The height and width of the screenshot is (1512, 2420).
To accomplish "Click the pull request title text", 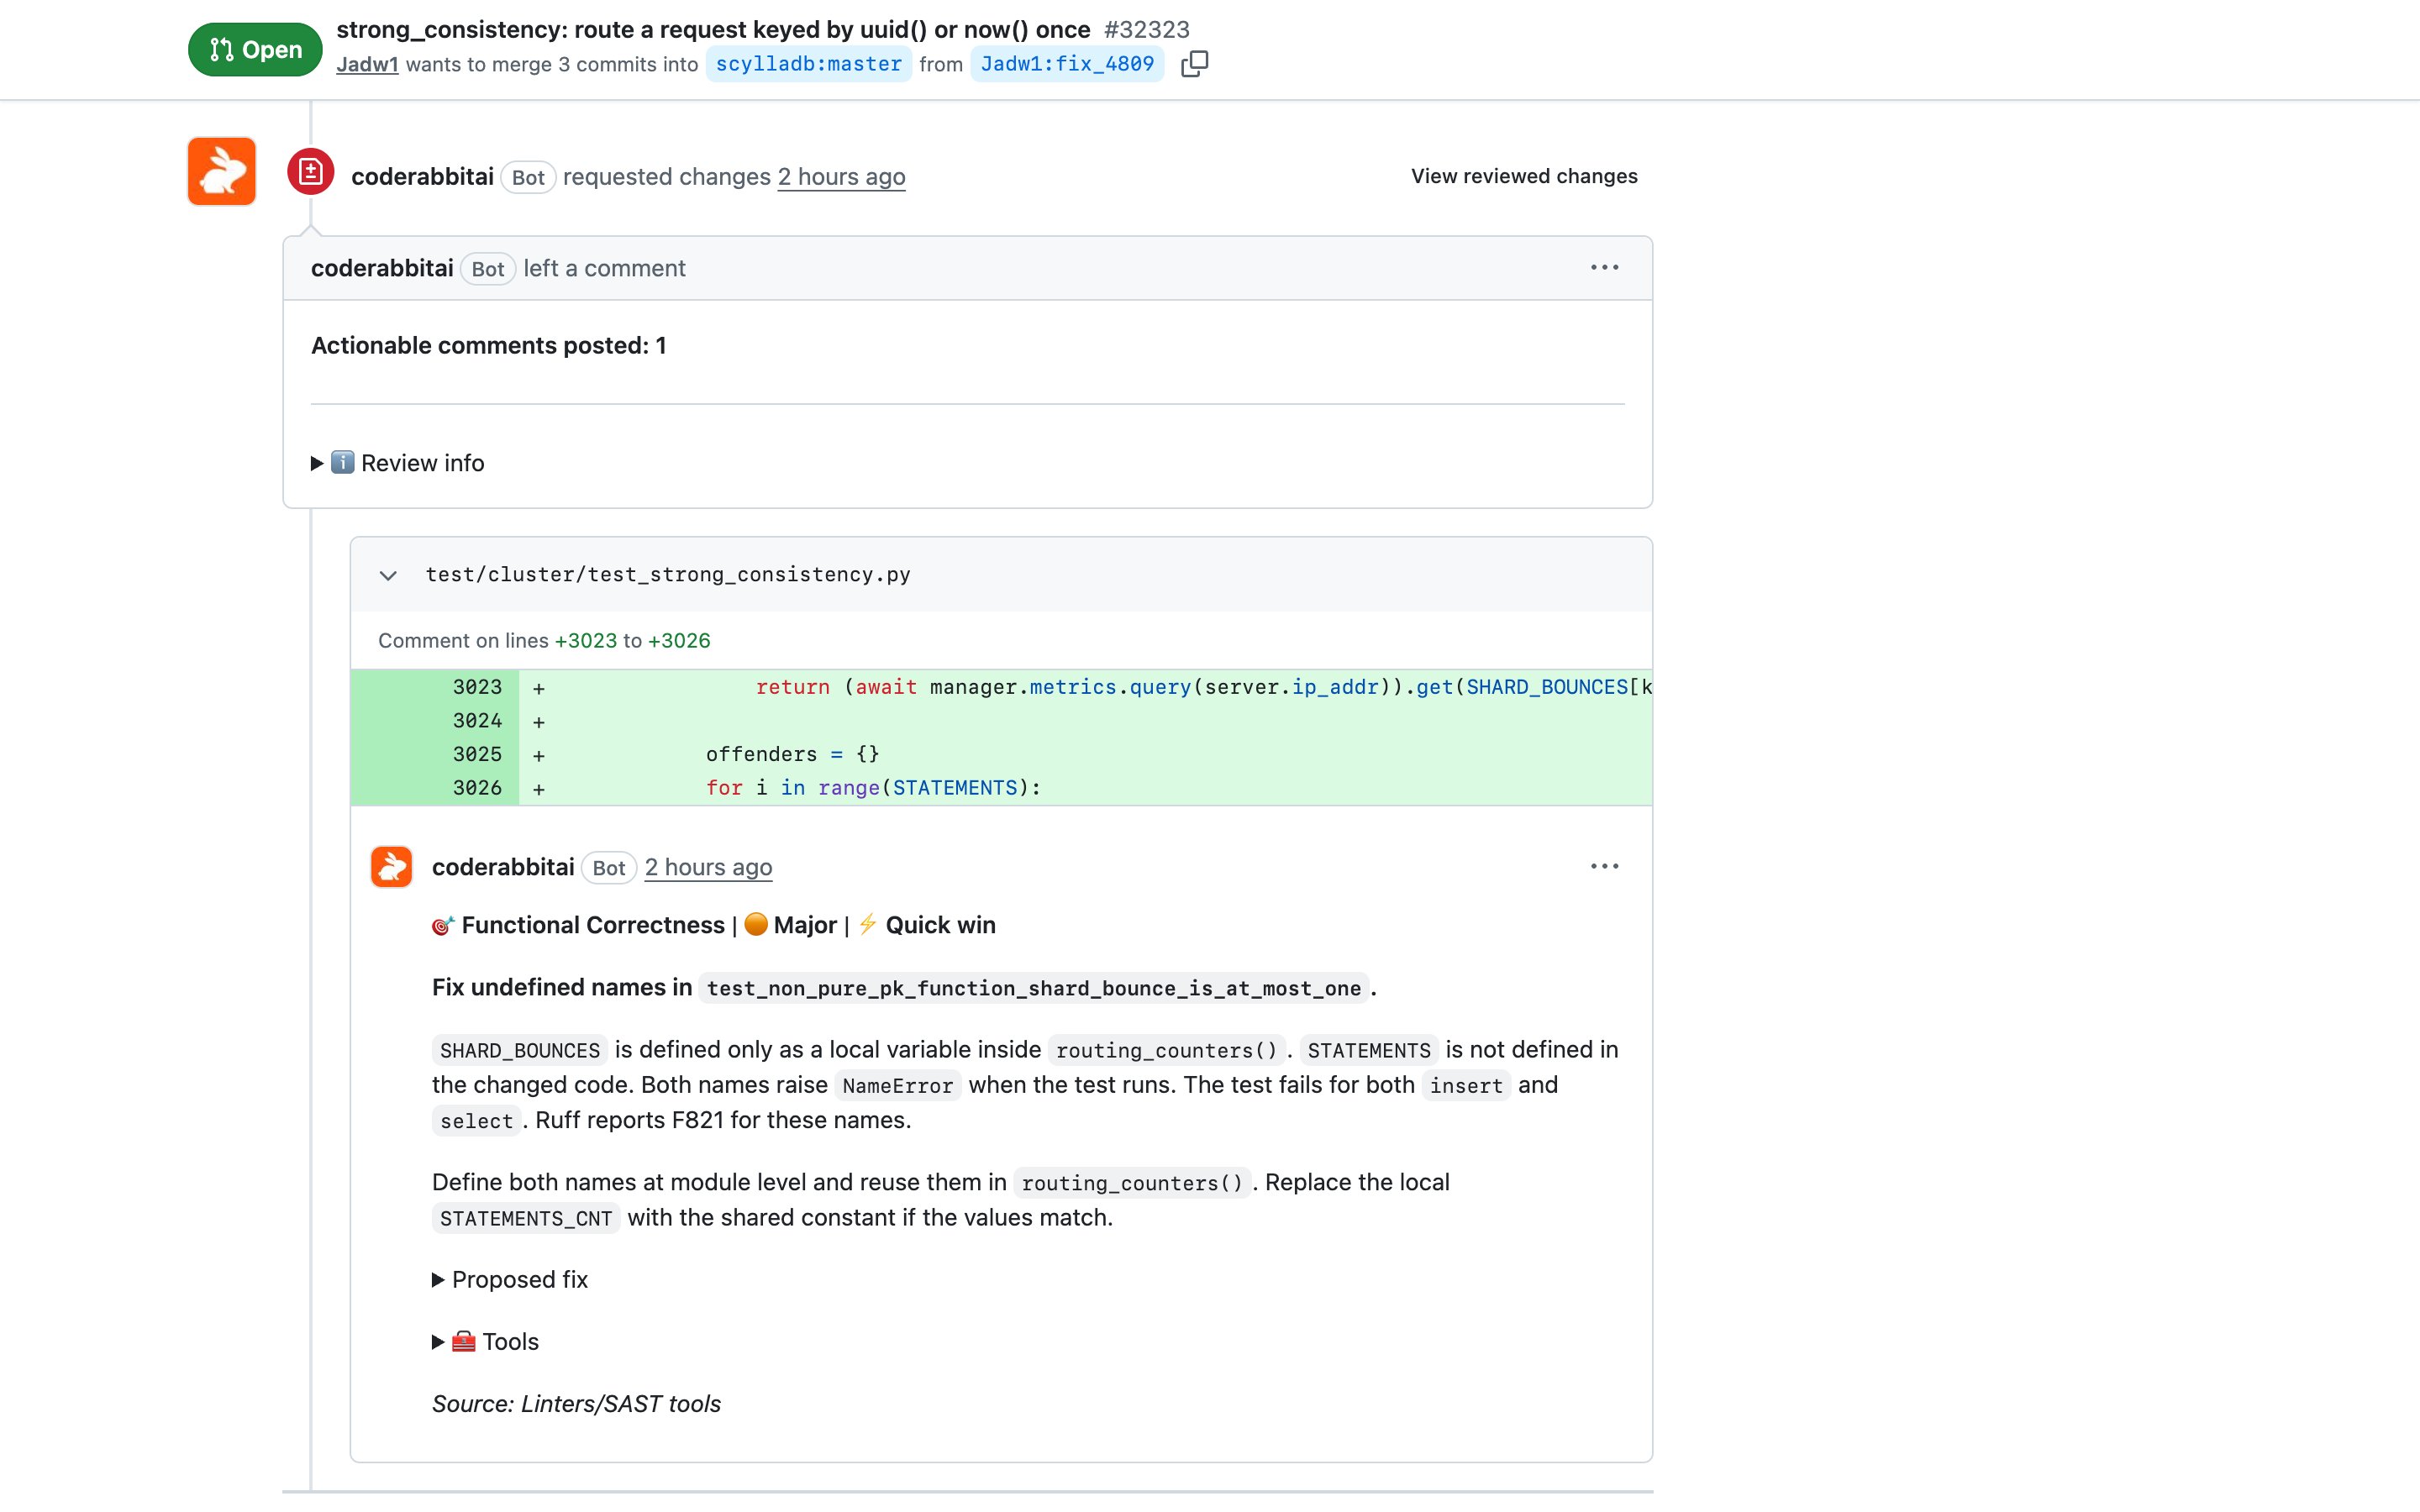I will (713, 30).
